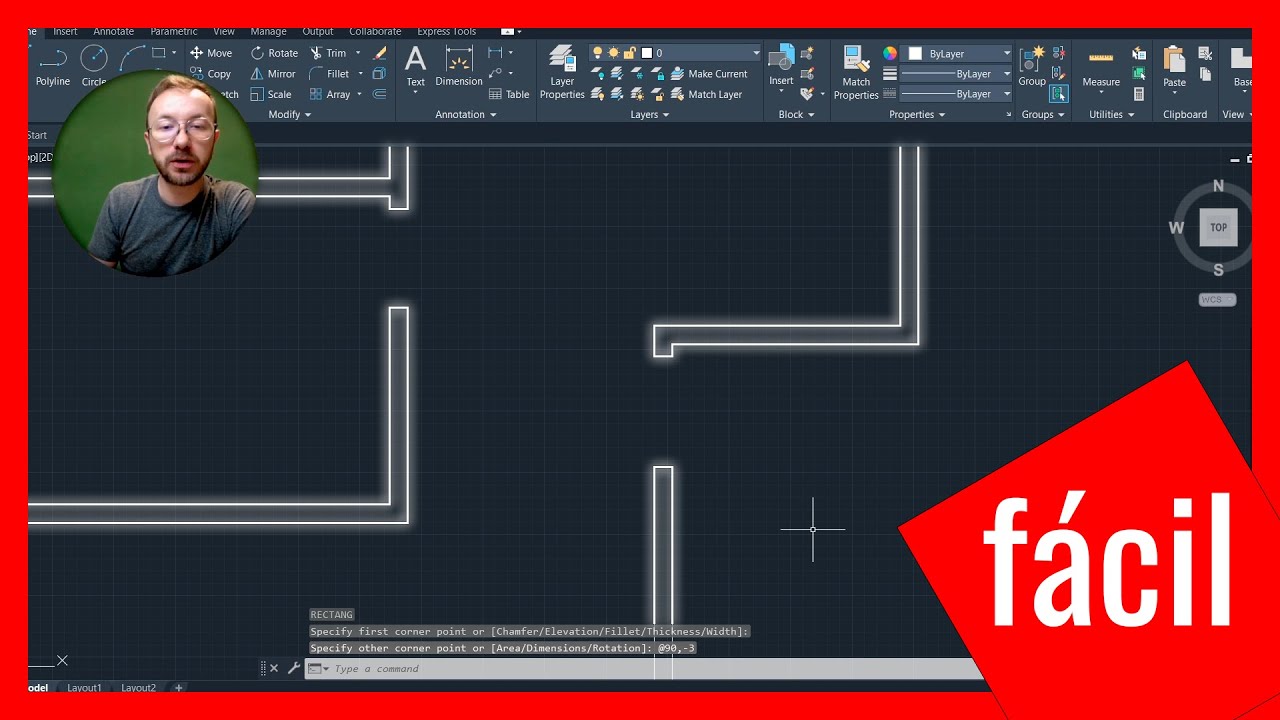1280x720 pixels.
Task: Open the ByLayer object color dropdown
Action: click(957, 53)
